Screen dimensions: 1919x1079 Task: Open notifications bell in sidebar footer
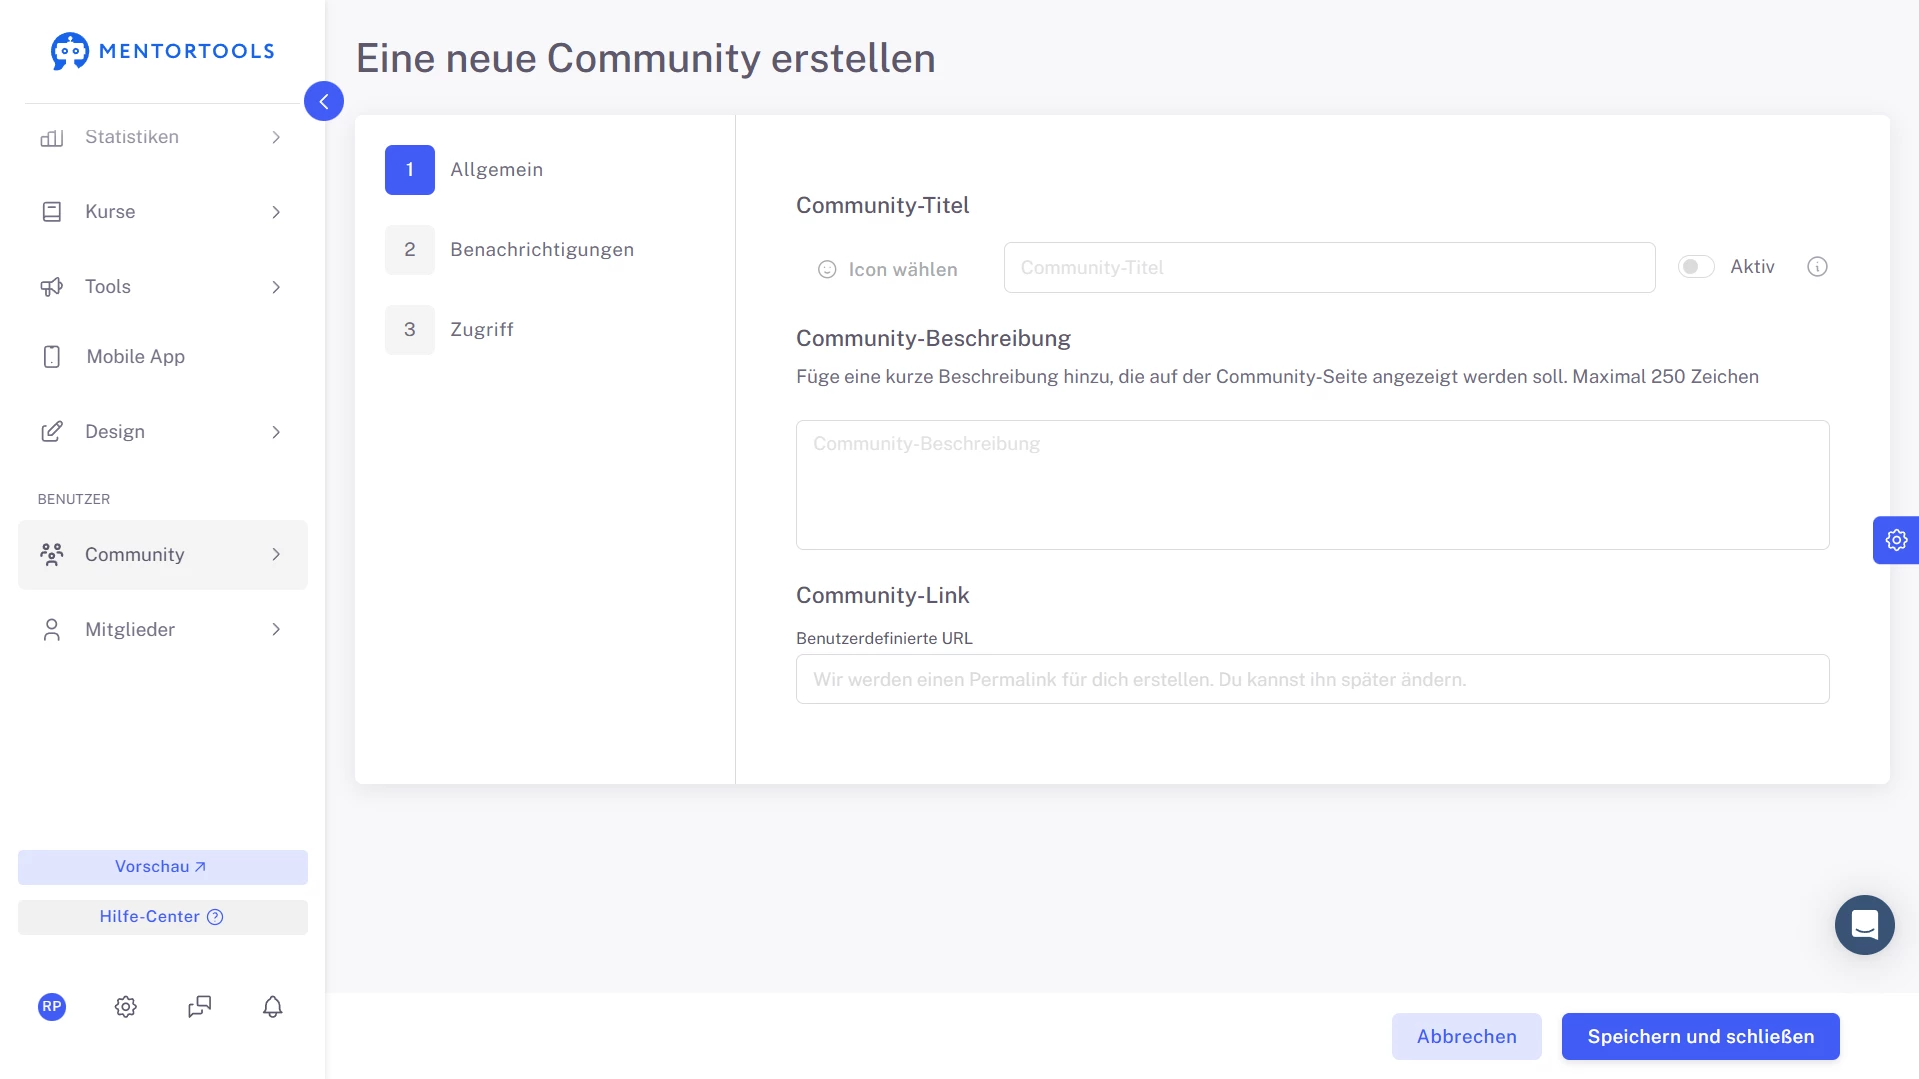coord(272,1006)
